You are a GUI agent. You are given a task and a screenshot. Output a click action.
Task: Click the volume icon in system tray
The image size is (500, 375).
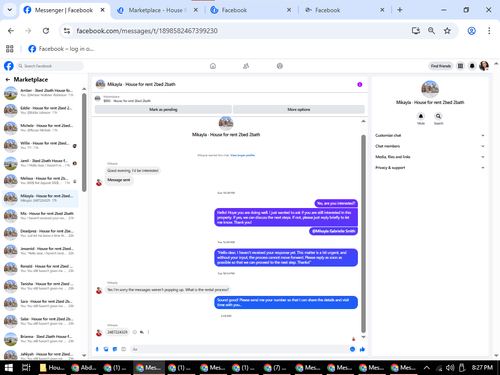(x=450, y=368)
